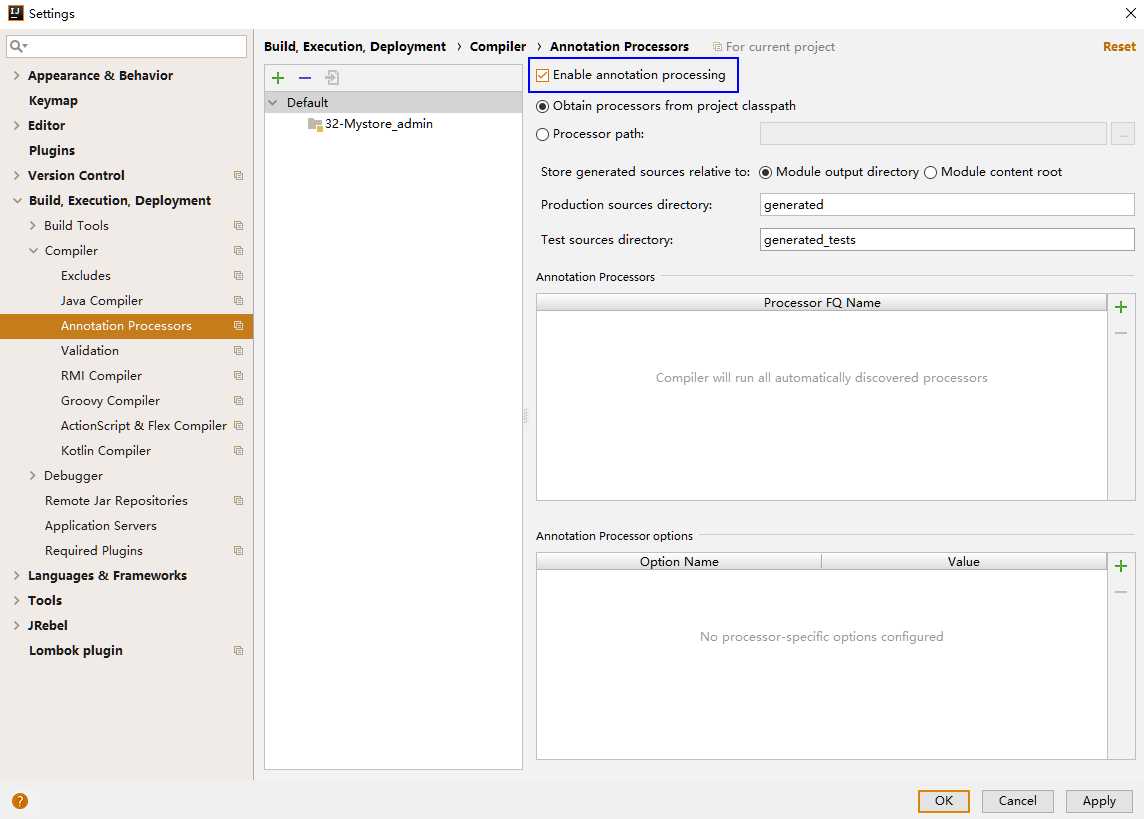This screenshot has width=1144, height=819.
Task: Choose Module content root radio button
Action: [x=930, y=173]
